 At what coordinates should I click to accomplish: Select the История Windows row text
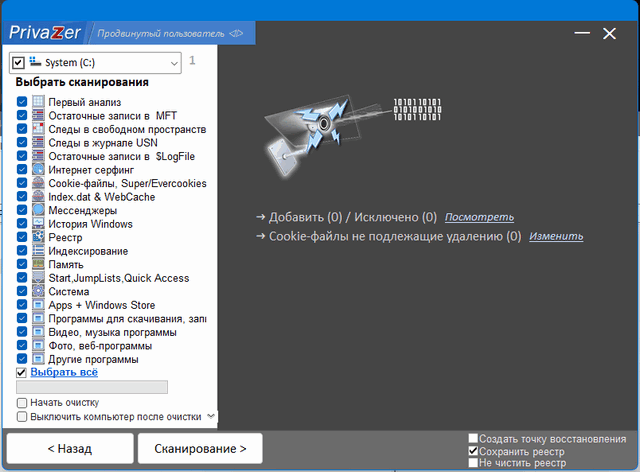click(90, 224)
